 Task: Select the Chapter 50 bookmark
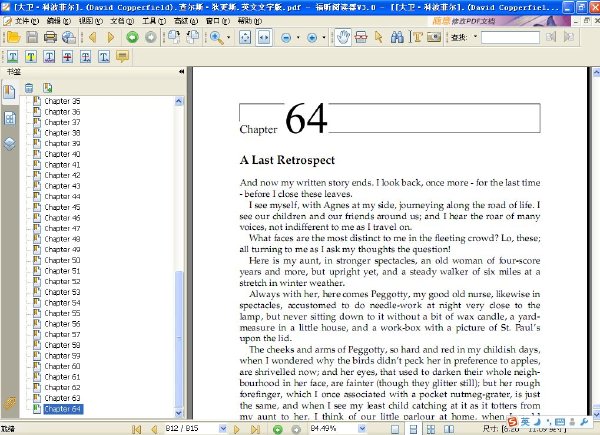62,260
